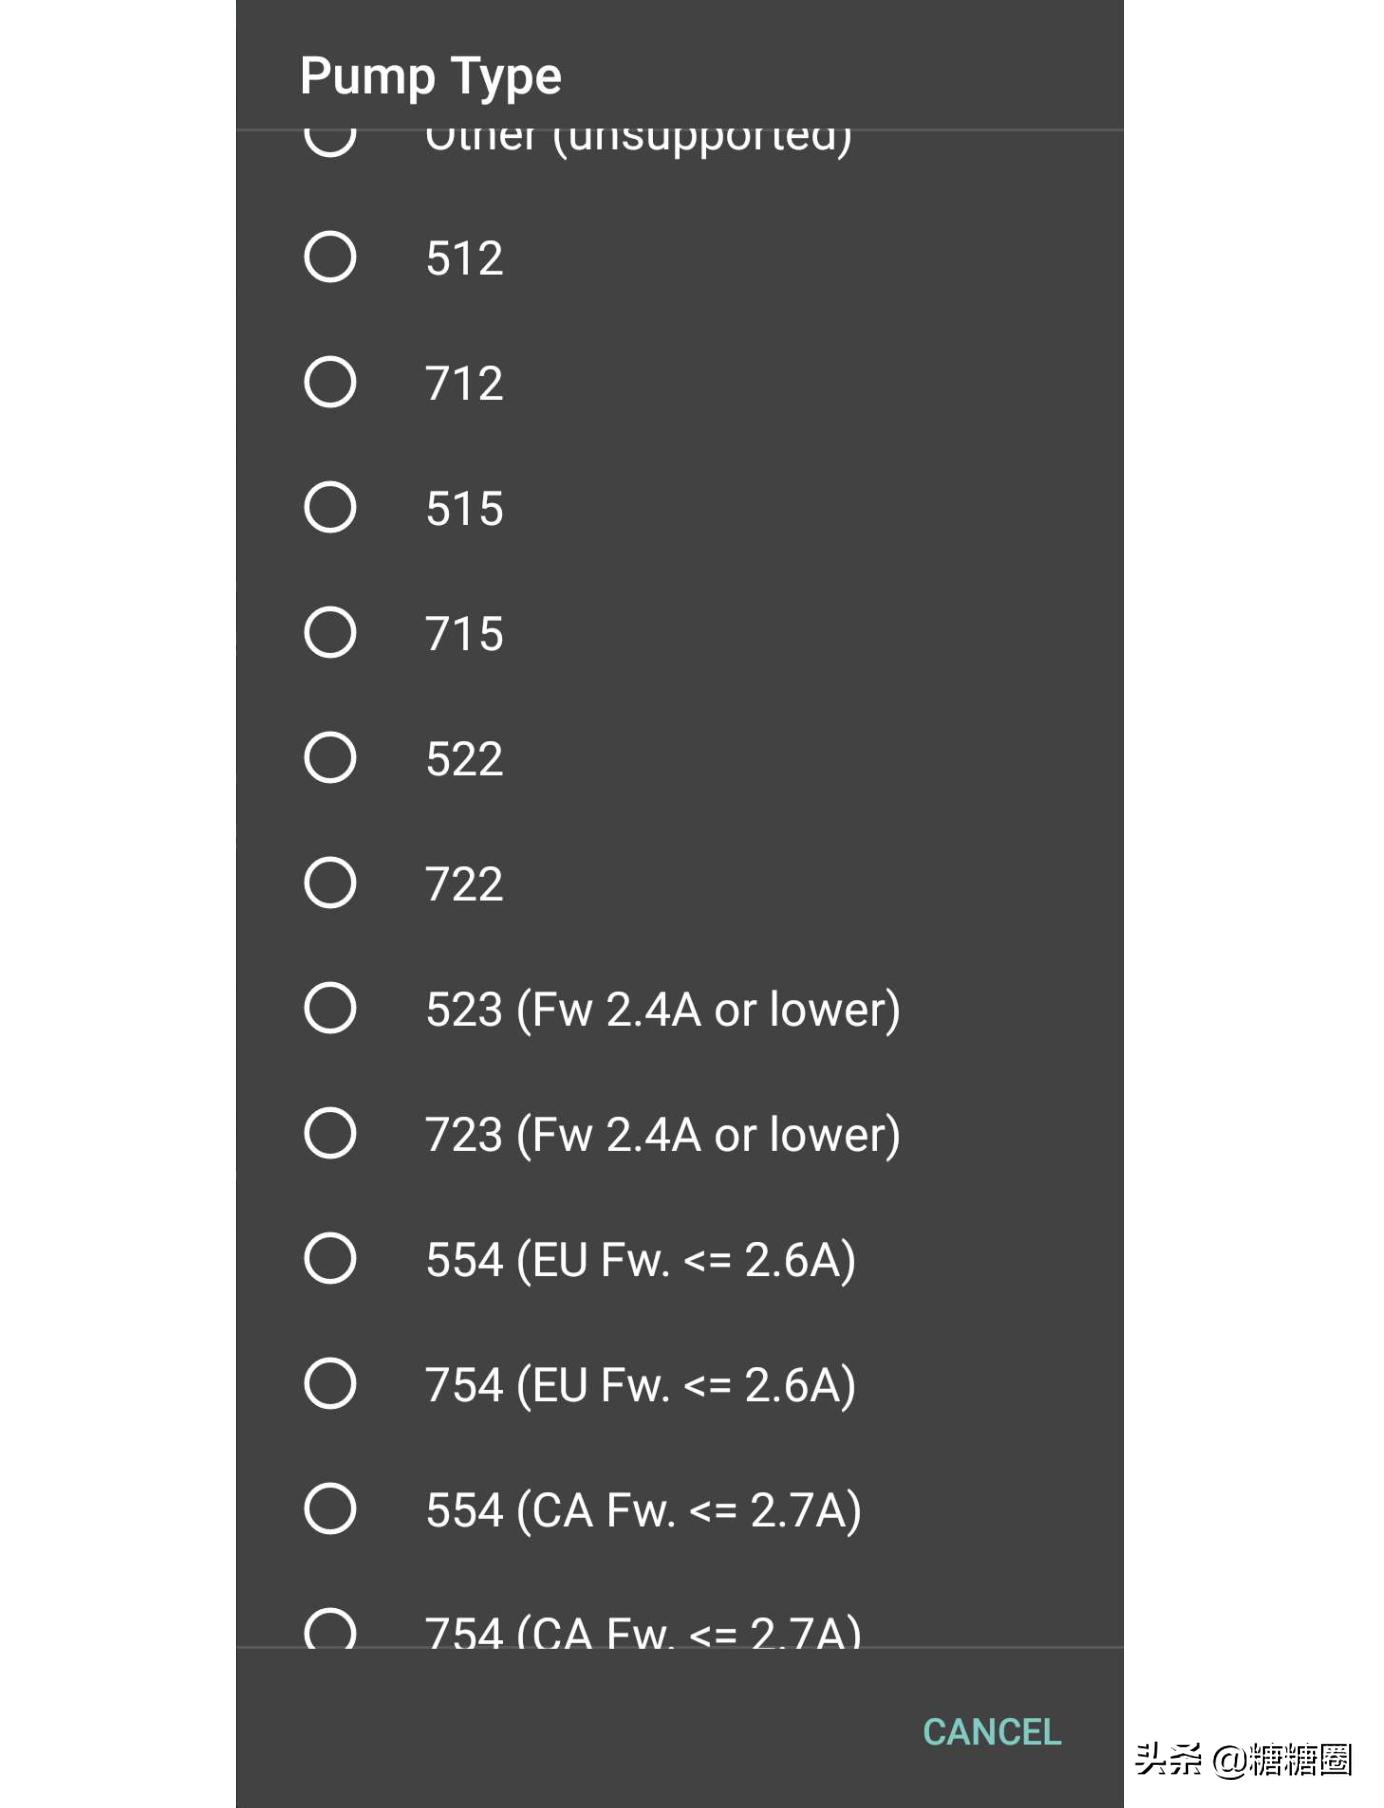Select the 515 radio button
Image resolution: width=1384 pixels, height=1808 pixels.
coord(330,507)
